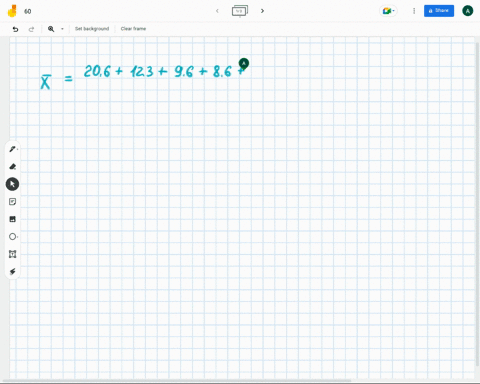480x384 pixels.
Task: Undo the last action
Action: point(15,29)
